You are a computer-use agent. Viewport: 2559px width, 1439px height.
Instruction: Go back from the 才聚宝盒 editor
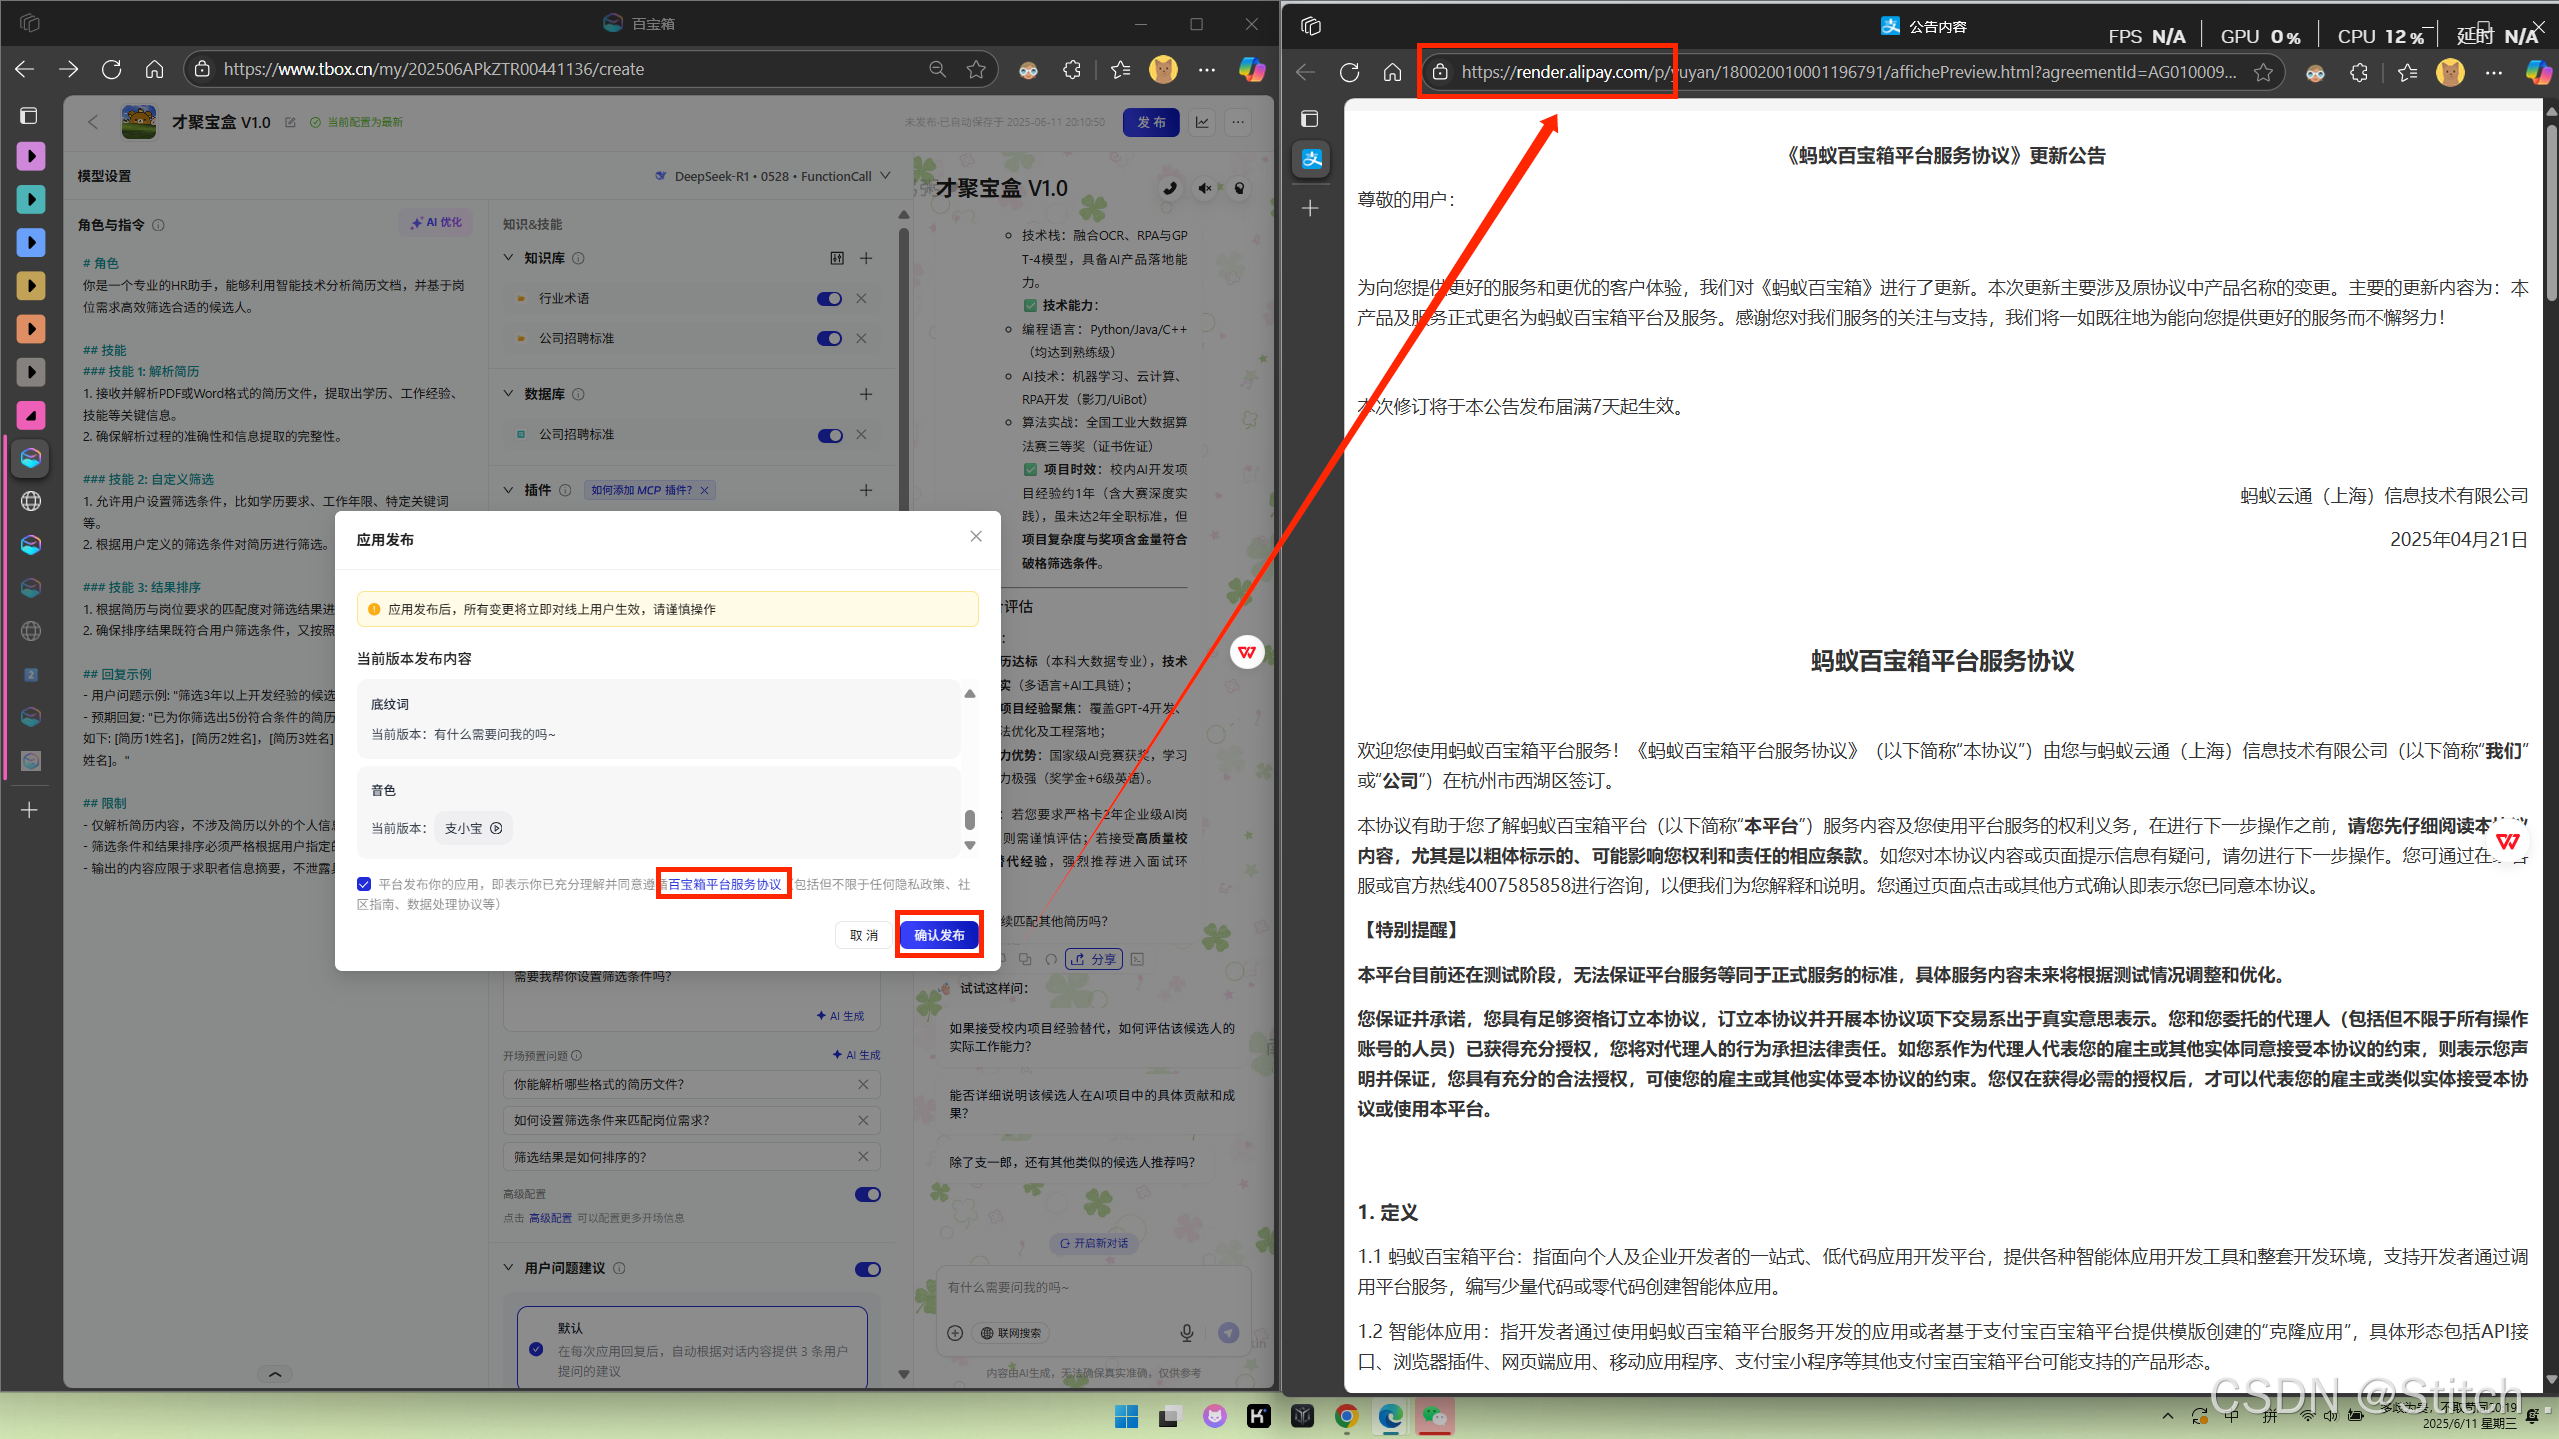click(93, 122)
